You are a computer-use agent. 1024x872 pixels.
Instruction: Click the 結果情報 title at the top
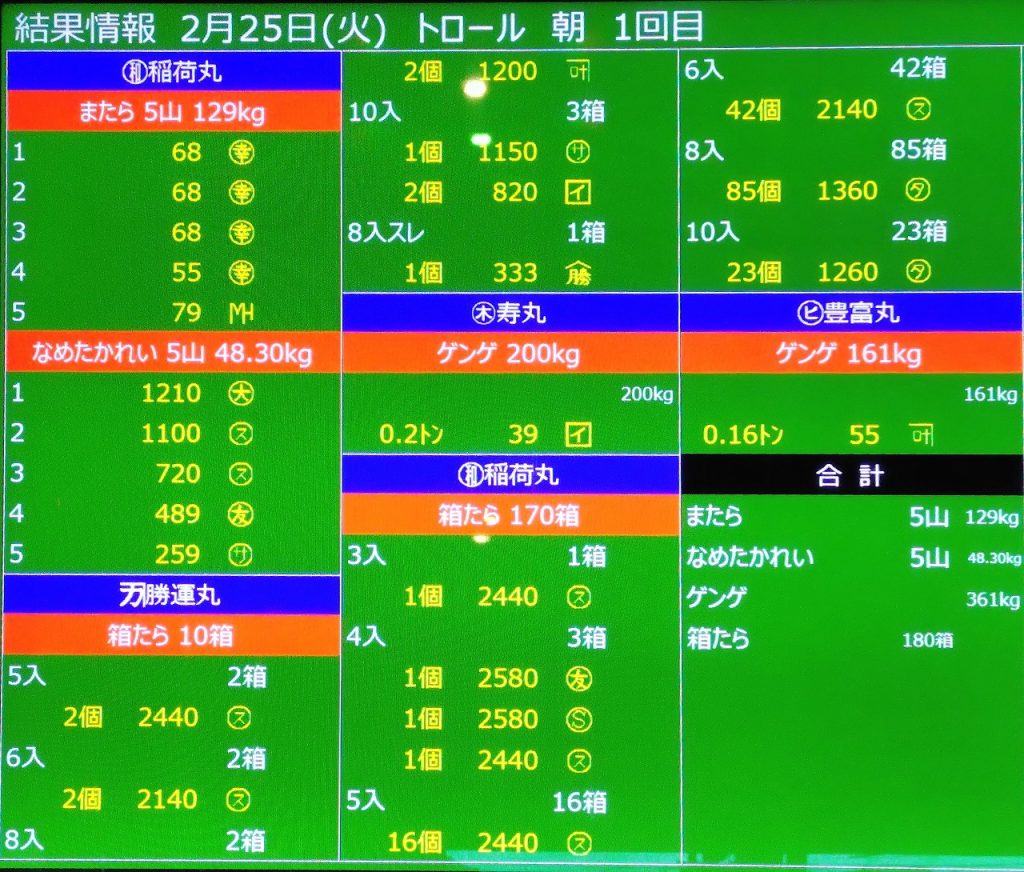85,28
